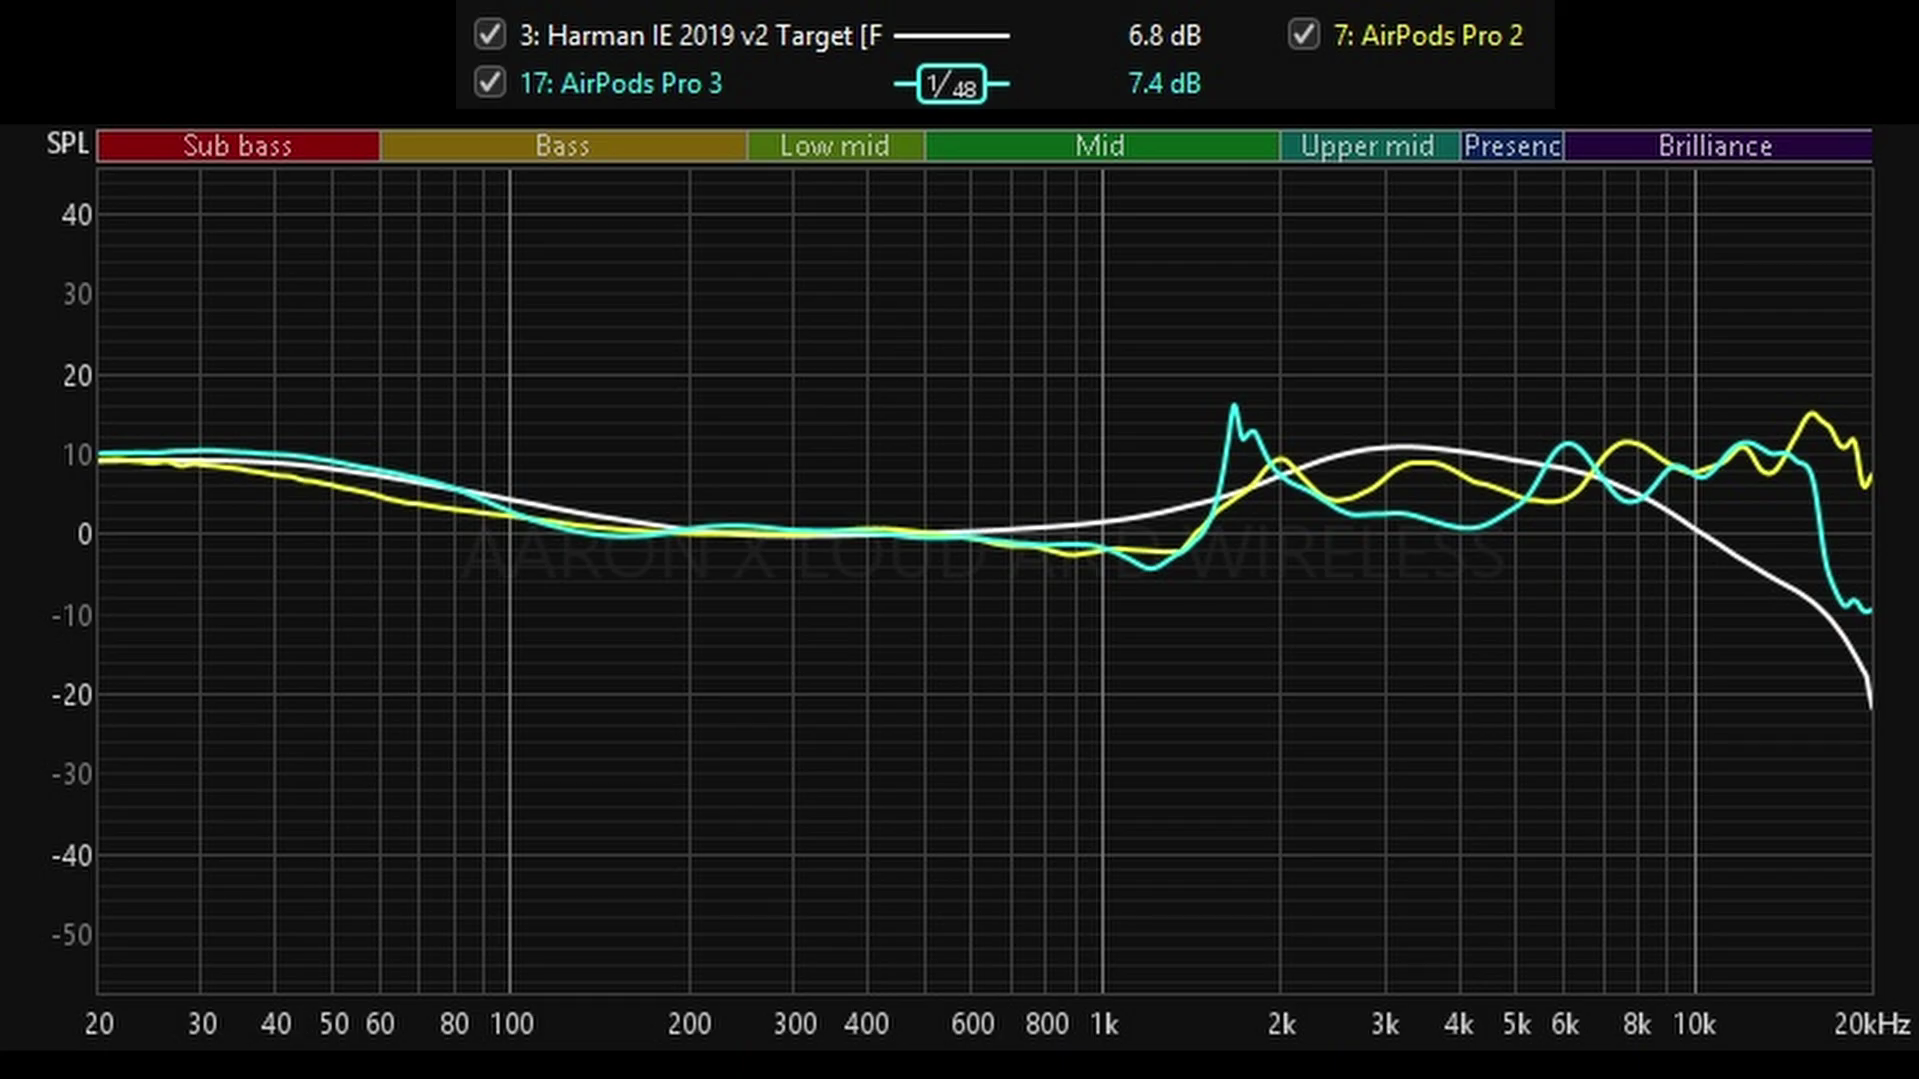
Task: Click the 7.4 dB value
Action: (x=1164, y=83)
